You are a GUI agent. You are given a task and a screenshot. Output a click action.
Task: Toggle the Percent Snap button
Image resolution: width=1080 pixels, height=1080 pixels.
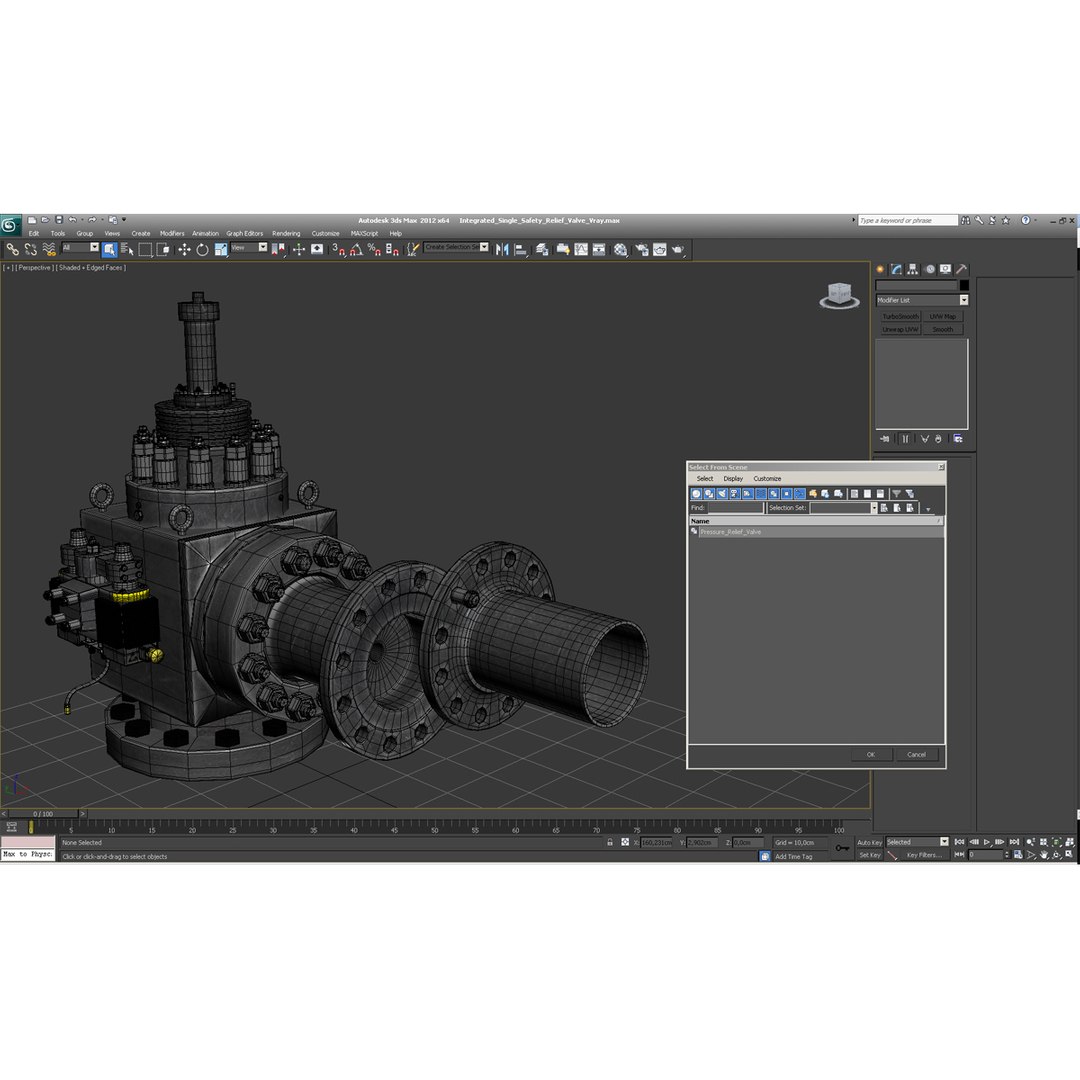click(374, 249)
